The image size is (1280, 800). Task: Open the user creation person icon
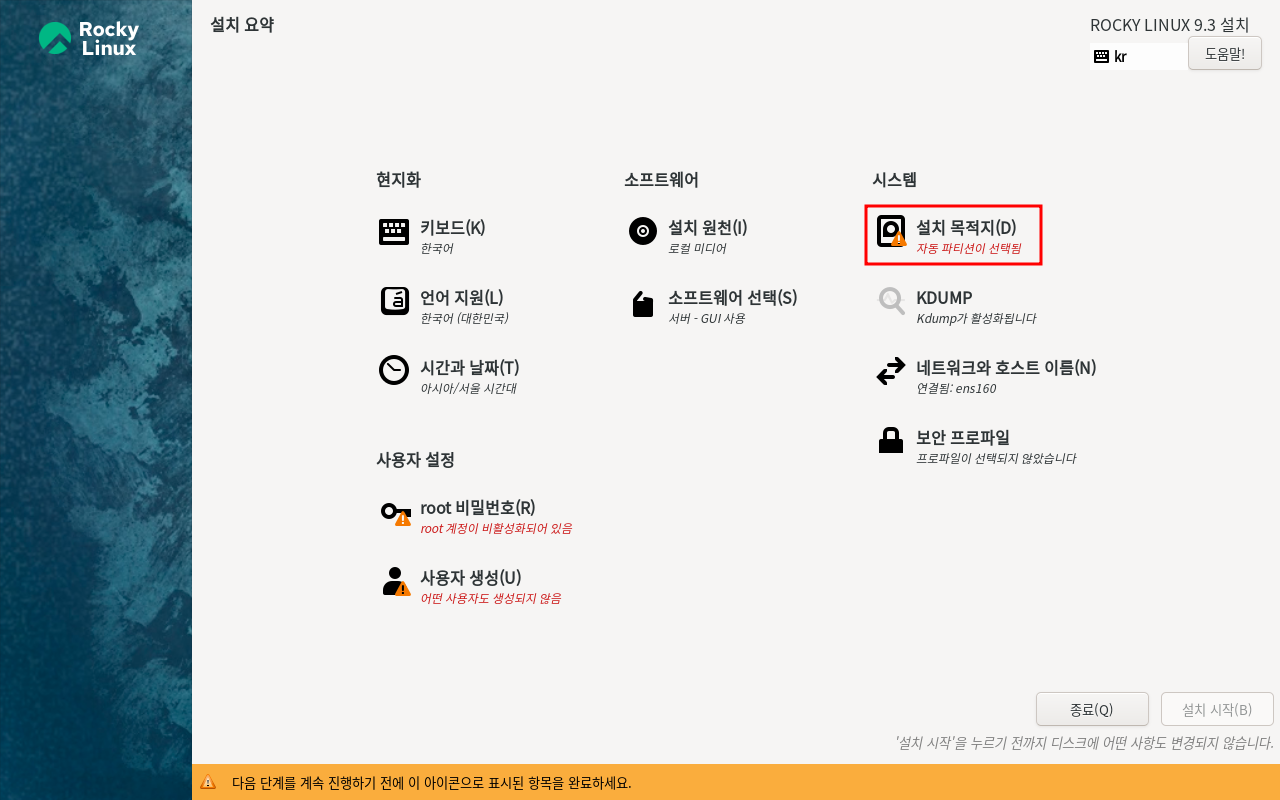click(x=396, y=581)
